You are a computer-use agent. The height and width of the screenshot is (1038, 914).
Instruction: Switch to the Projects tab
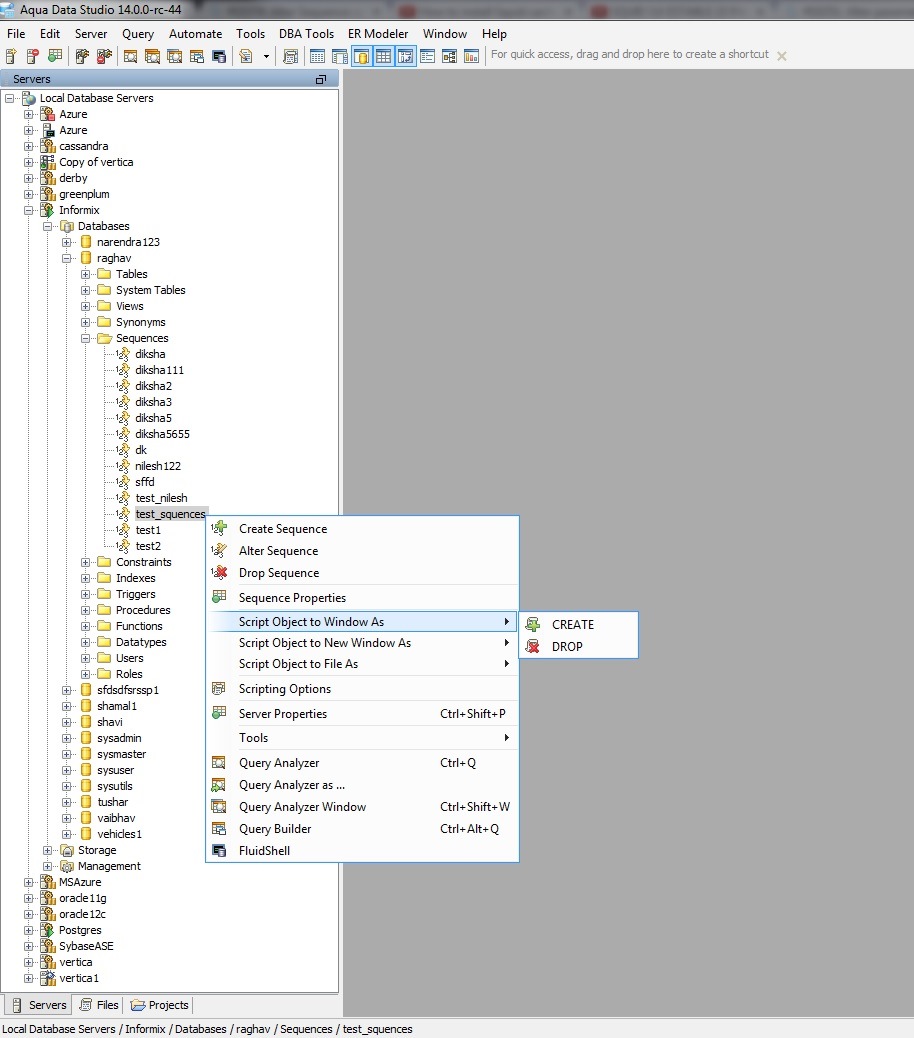point(160,1005)
